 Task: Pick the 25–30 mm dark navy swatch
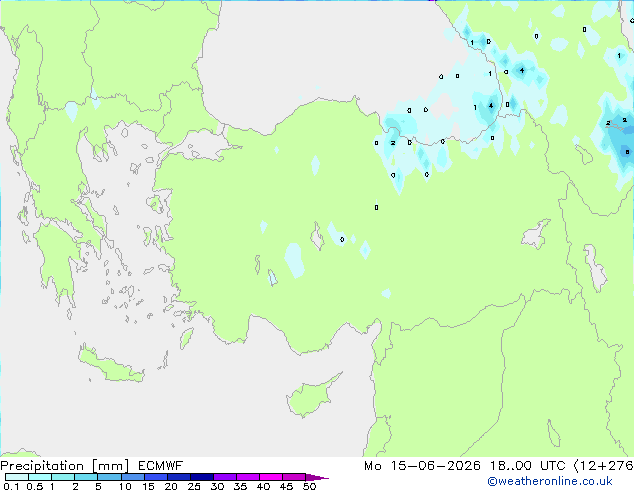202,477
